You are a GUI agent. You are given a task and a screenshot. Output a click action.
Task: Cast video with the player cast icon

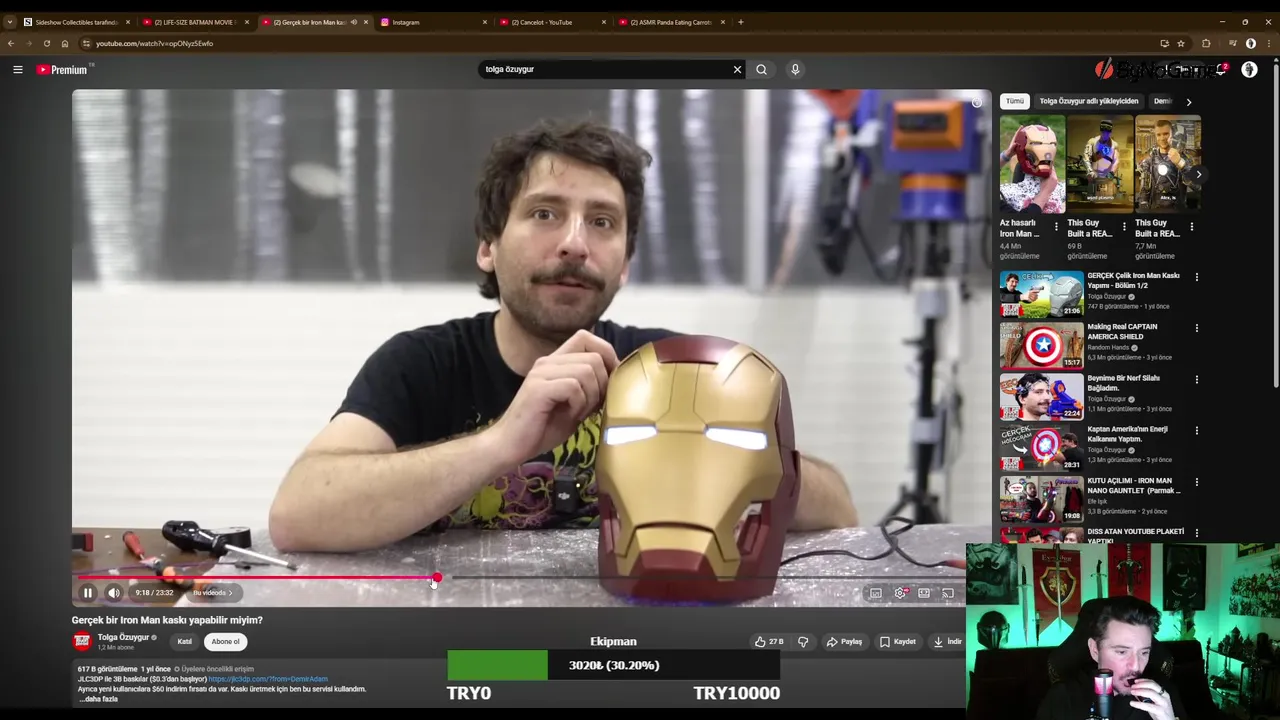coord(948,593)
